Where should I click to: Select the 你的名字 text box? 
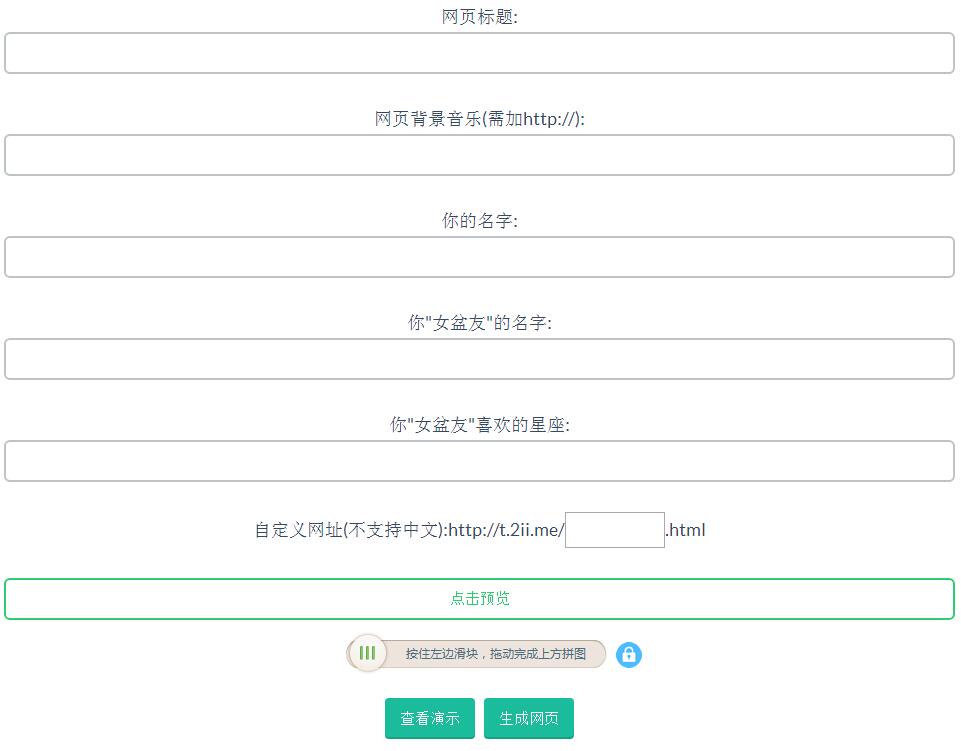[x=479, y=257]
